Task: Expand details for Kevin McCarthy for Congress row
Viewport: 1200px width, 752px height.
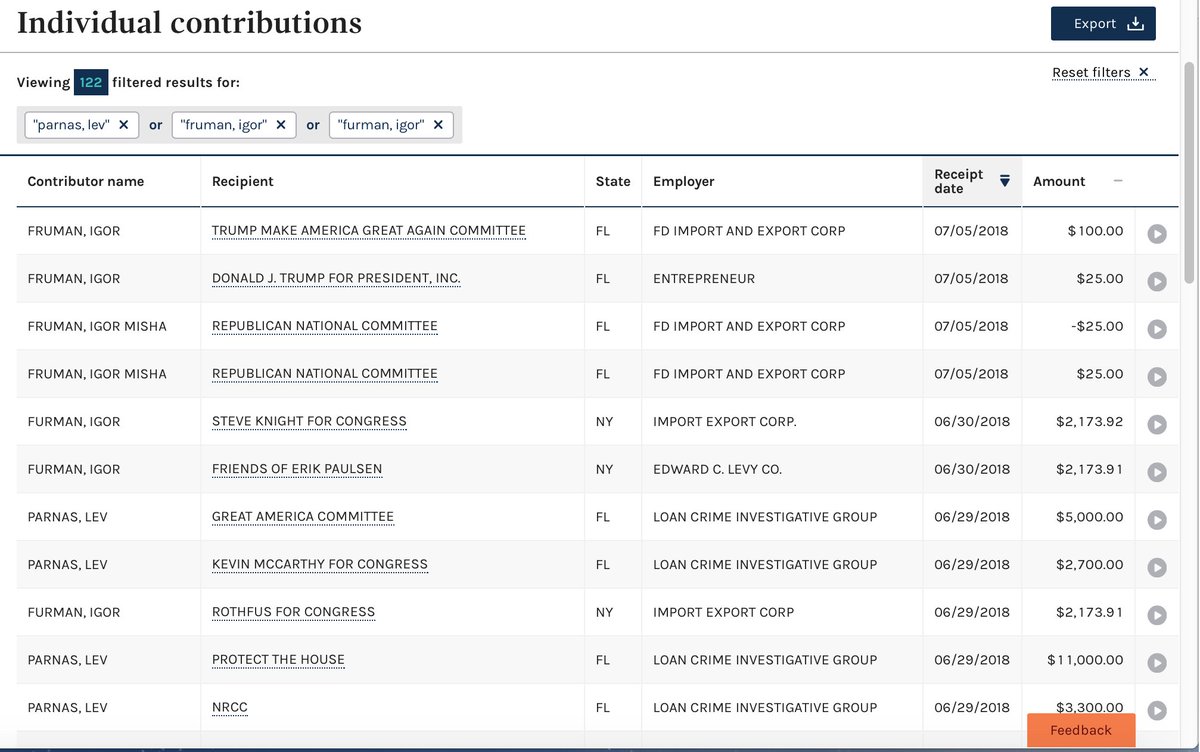Action: (x=1157, y=568)
